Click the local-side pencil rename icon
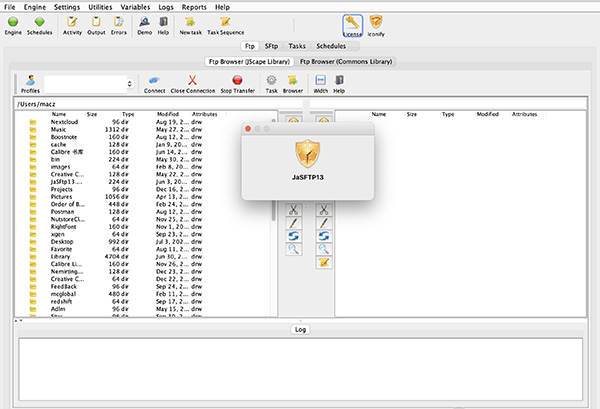600x409 pixels. pos(293,223)
